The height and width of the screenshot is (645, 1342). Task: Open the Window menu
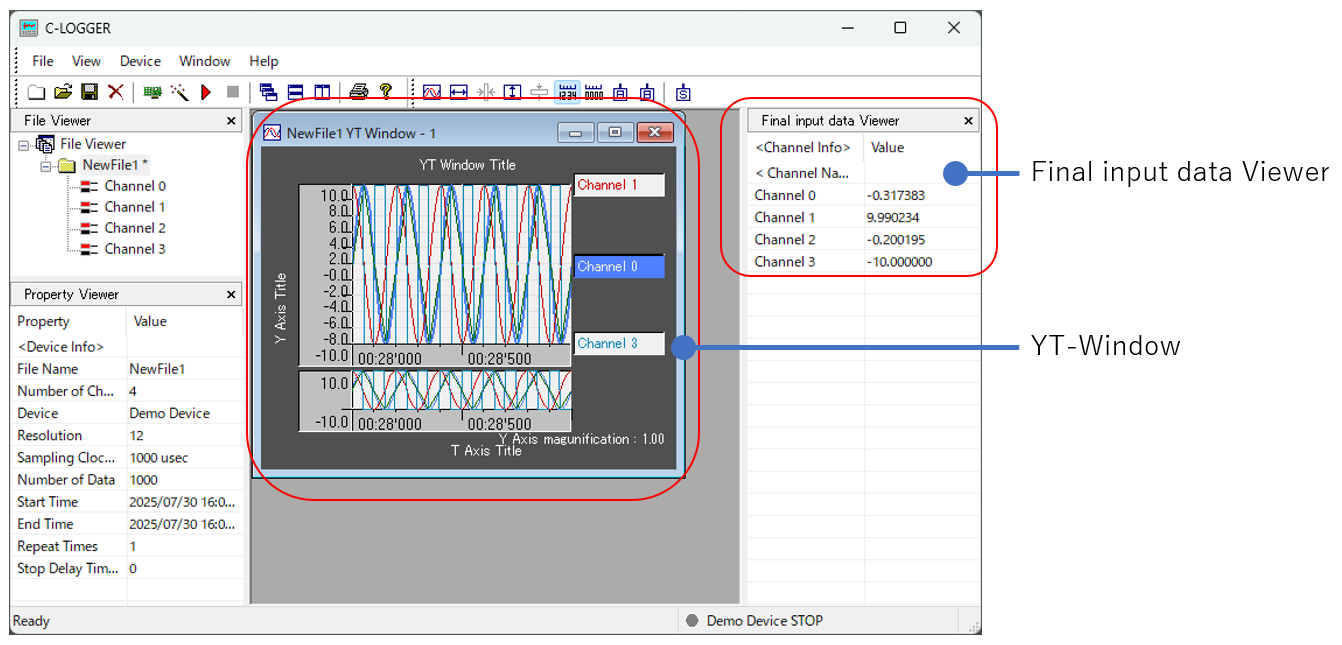tap(204, 61)
